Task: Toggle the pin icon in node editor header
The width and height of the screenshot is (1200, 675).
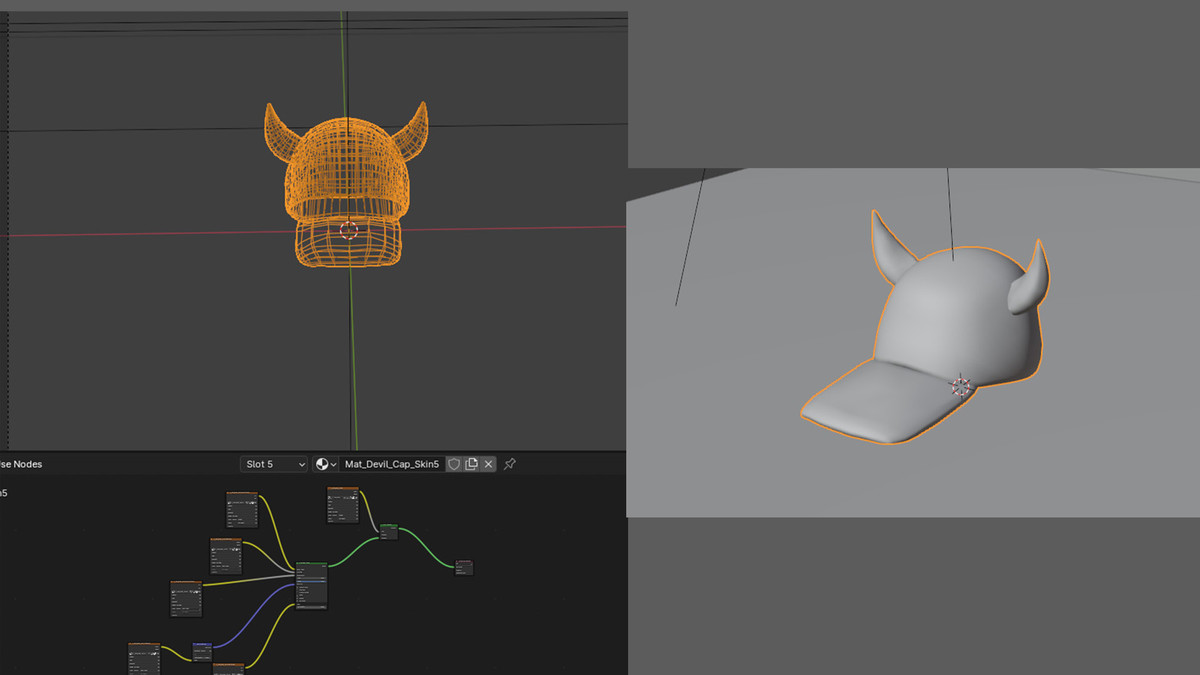Action: [x=510, y=464]
